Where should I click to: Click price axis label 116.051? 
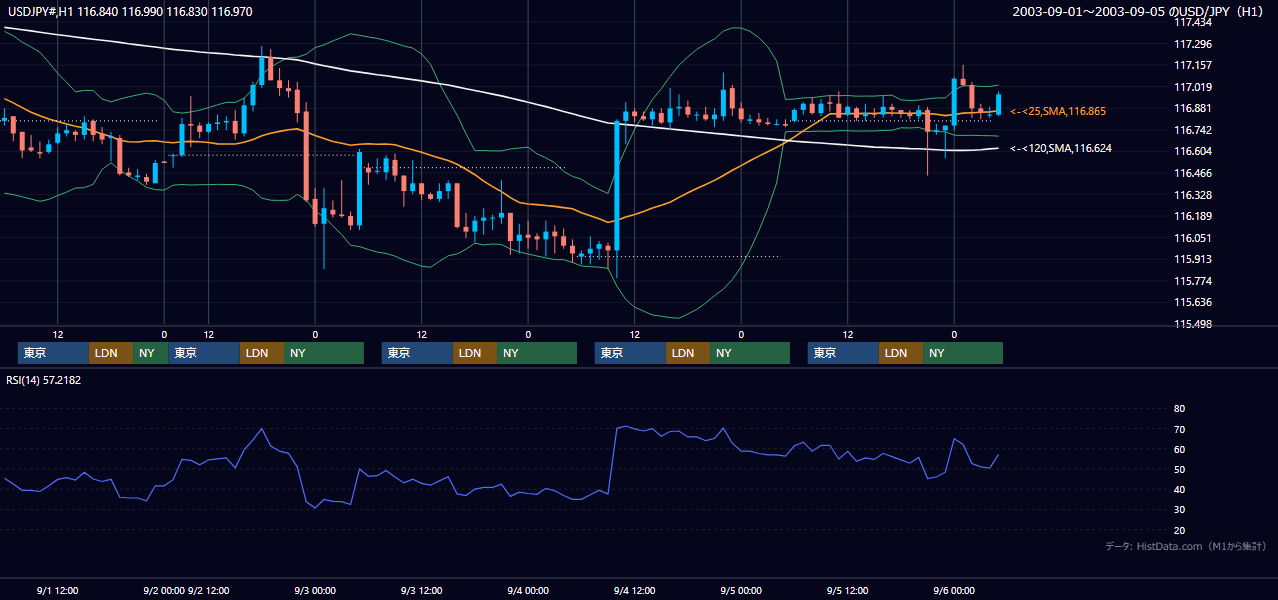click(x=1192, y=238)
